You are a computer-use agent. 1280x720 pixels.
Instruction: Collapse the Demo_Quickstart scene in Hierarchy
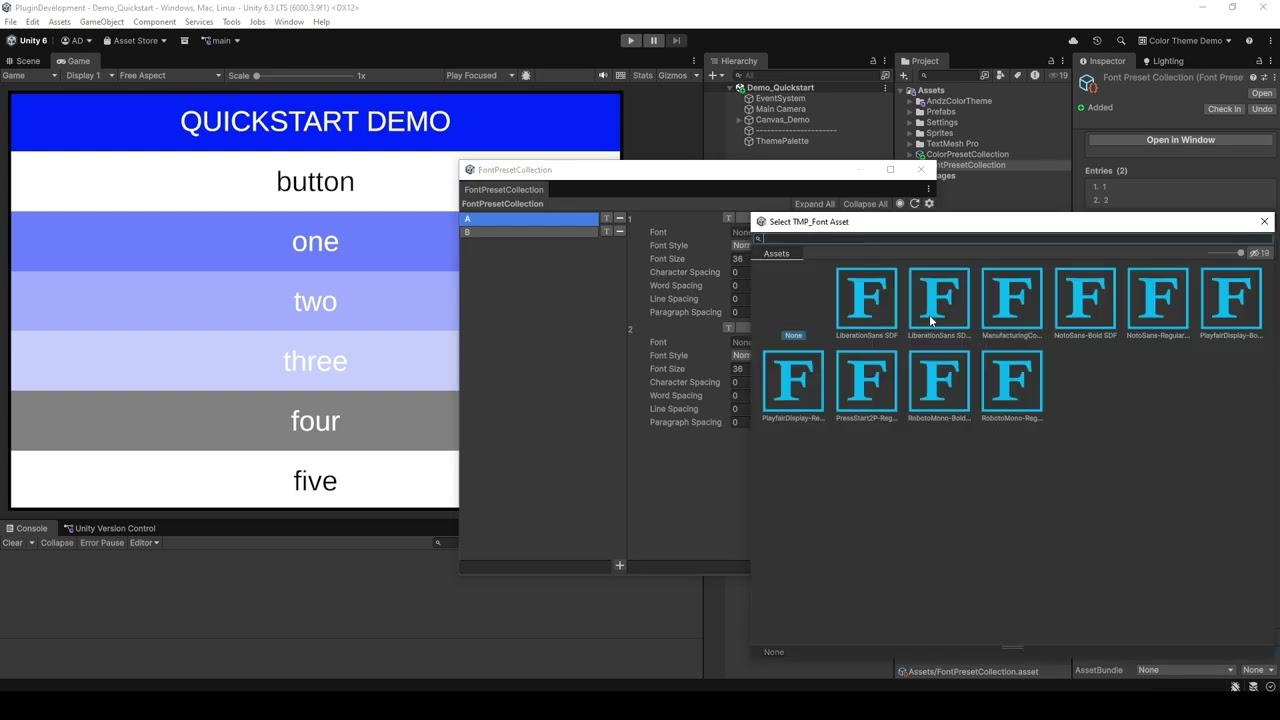click(730, 88)
